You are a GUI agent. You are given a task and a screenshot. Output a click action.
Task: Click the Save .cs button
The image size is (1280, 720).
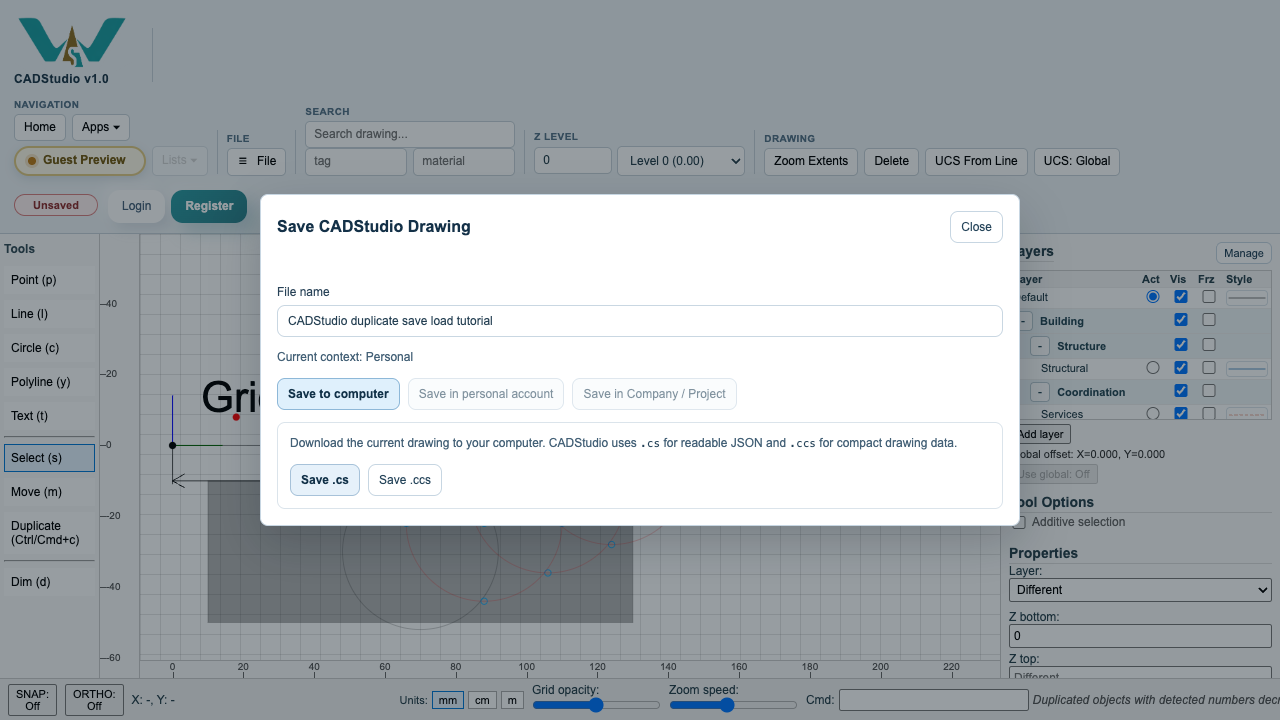coord(325,480)
